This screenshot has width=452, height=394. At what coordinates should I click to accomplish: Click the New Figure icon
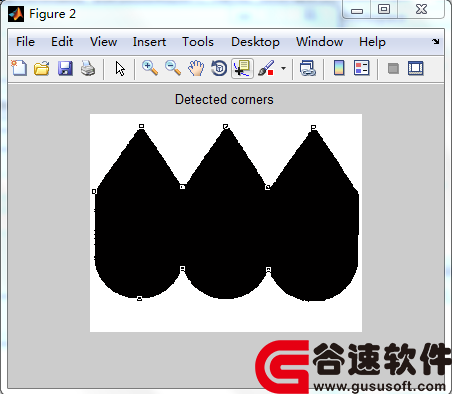(x=19, y=68)
